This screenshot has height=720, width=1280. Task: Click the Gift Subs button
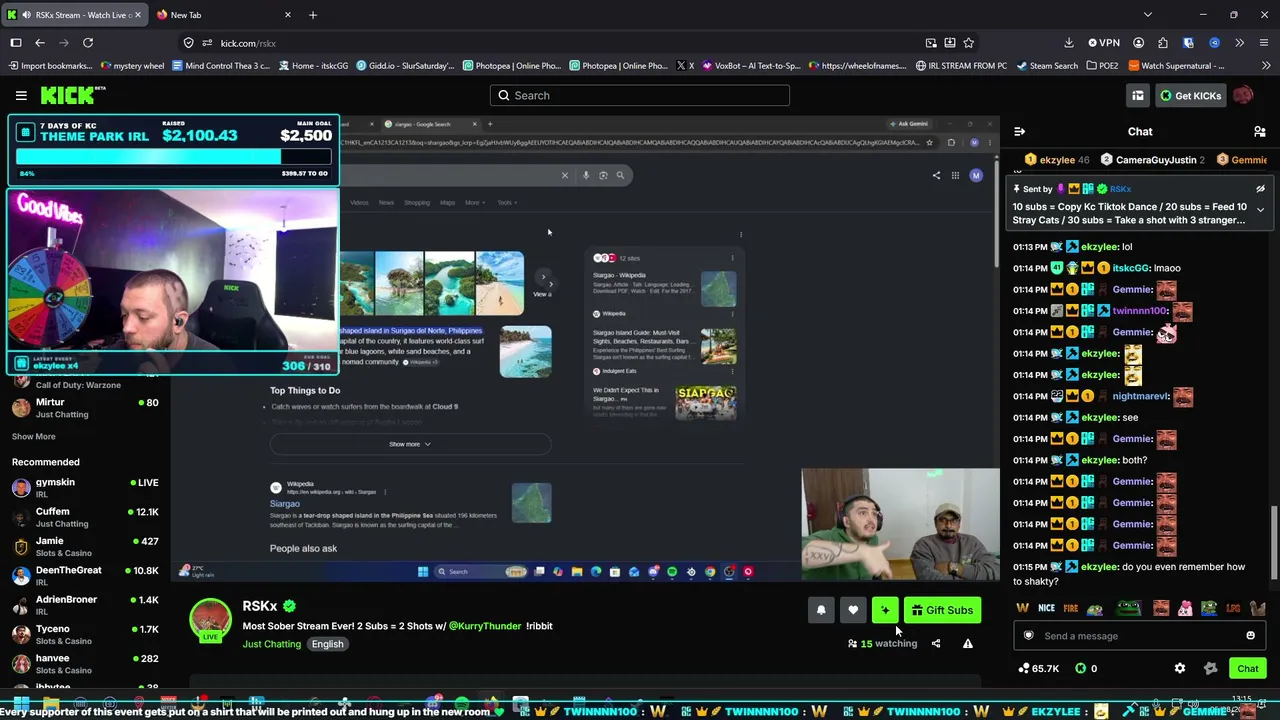(x=942, y=610)
